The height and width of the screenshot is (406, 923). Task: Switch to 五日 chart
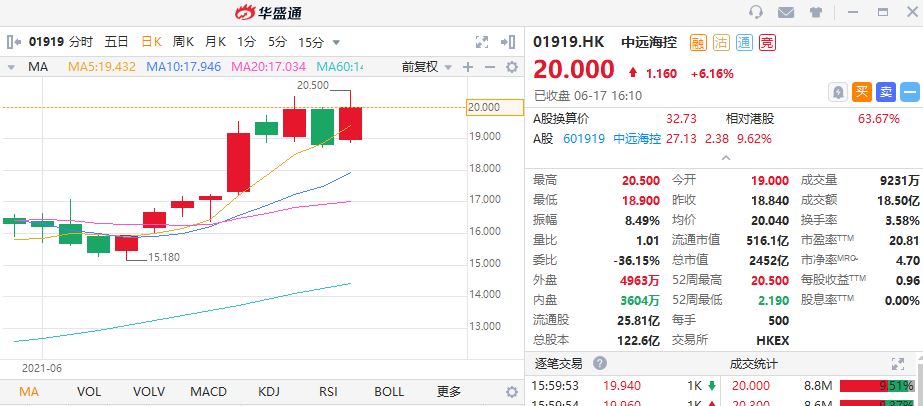(x=117, y=42)
